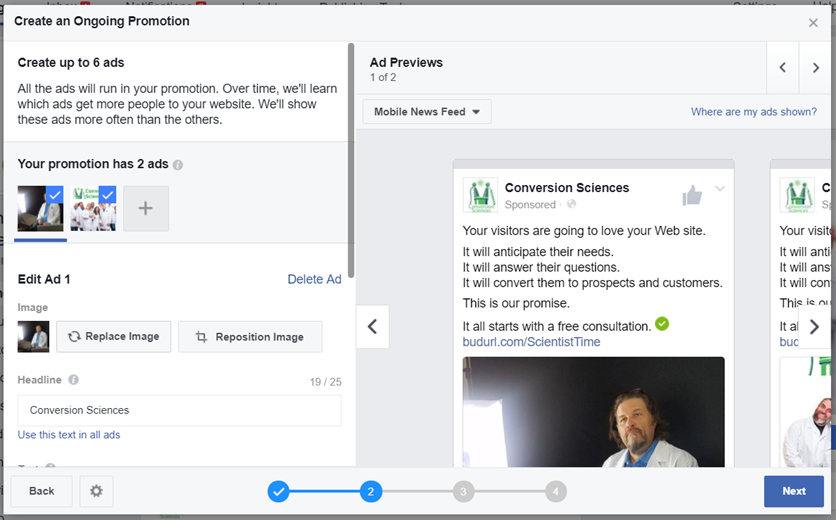Click the "Sponsored" label in ad preview
This screenshot has height=520, width=836.
[x=530, y=204]
